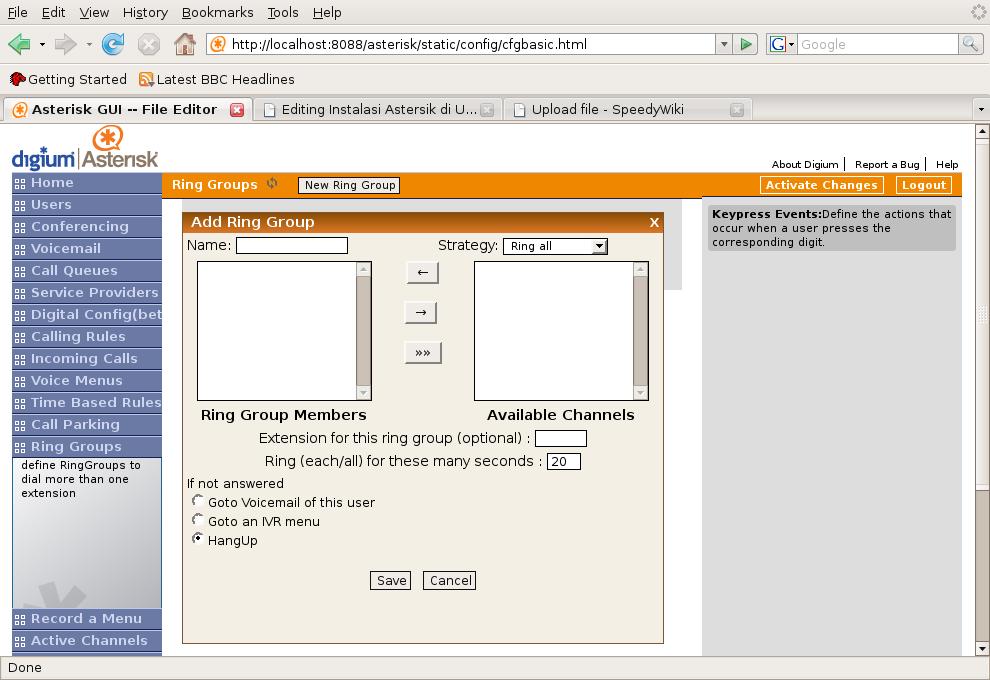Screen dimensions: 990x680
Task: Click the right arrow move button
Action: (422, 312)
